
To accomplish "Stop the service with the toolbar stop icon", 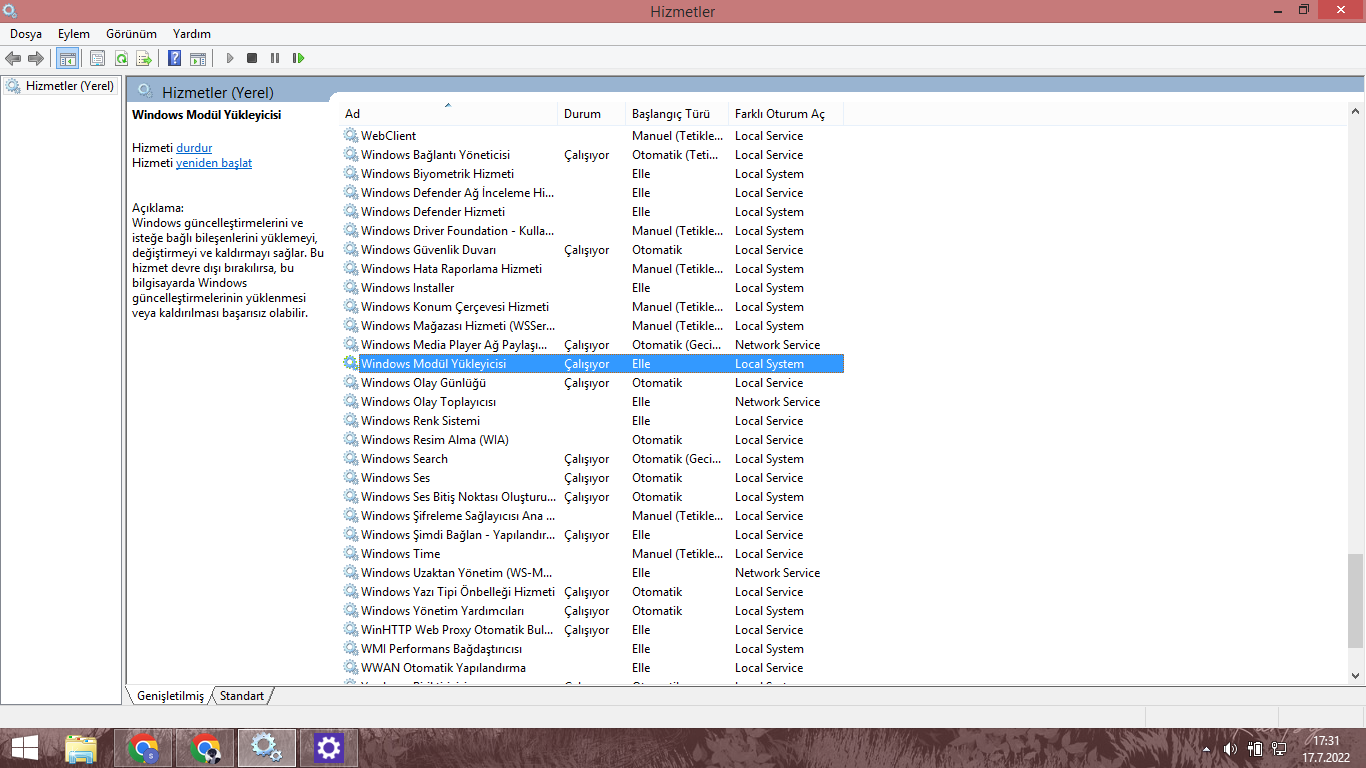I will [252, 58].
